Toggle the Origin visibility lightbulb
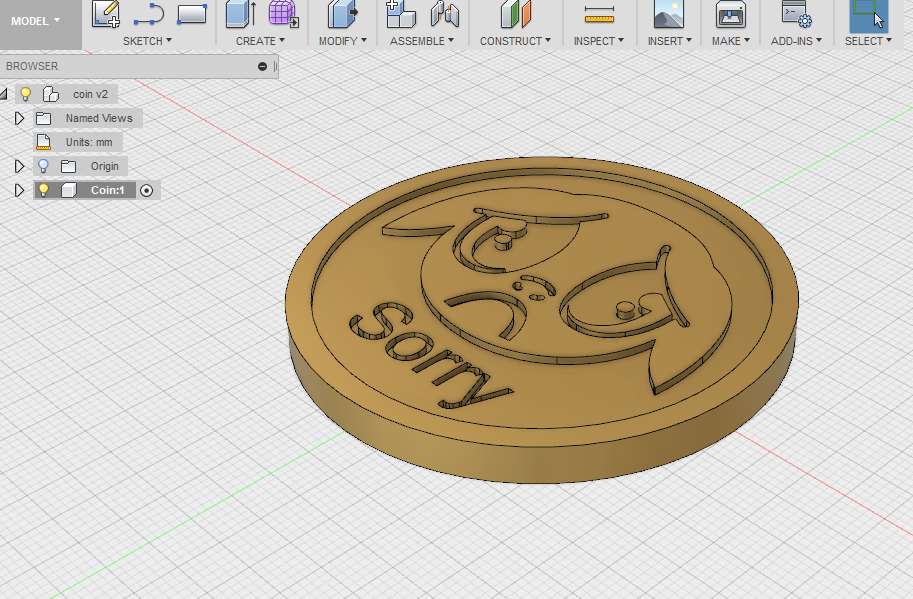Image resolution: width=913 pixels, height=599 pixels. [43, 166]
